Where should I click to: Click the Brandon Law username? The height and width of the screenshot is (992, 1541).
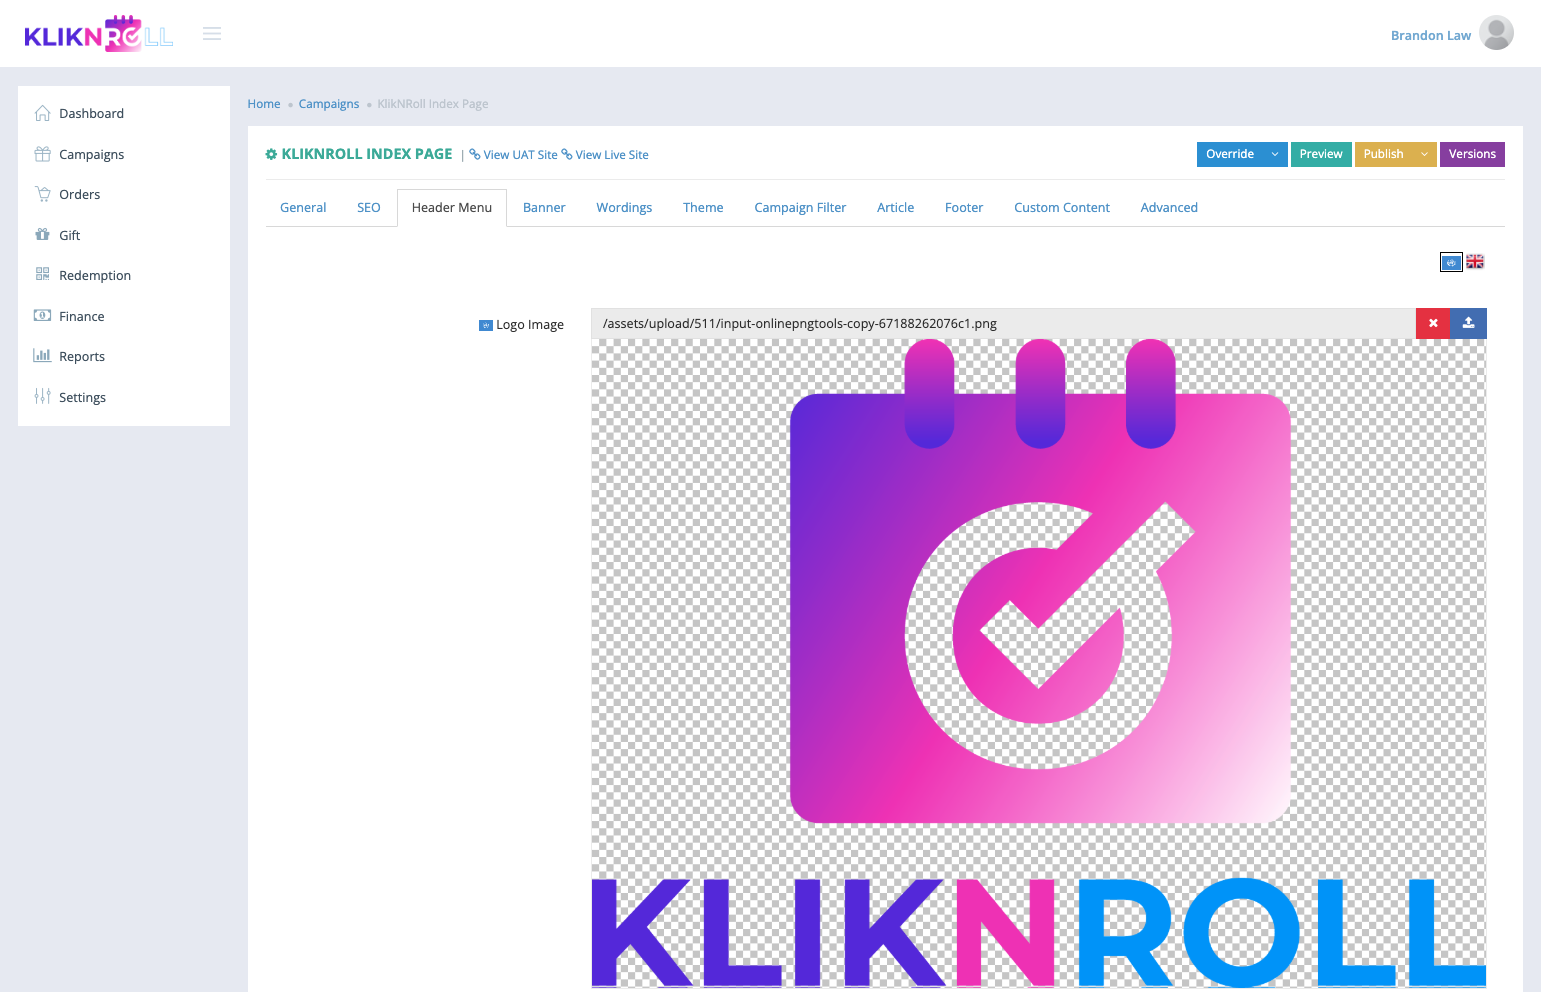point(1431,35)
